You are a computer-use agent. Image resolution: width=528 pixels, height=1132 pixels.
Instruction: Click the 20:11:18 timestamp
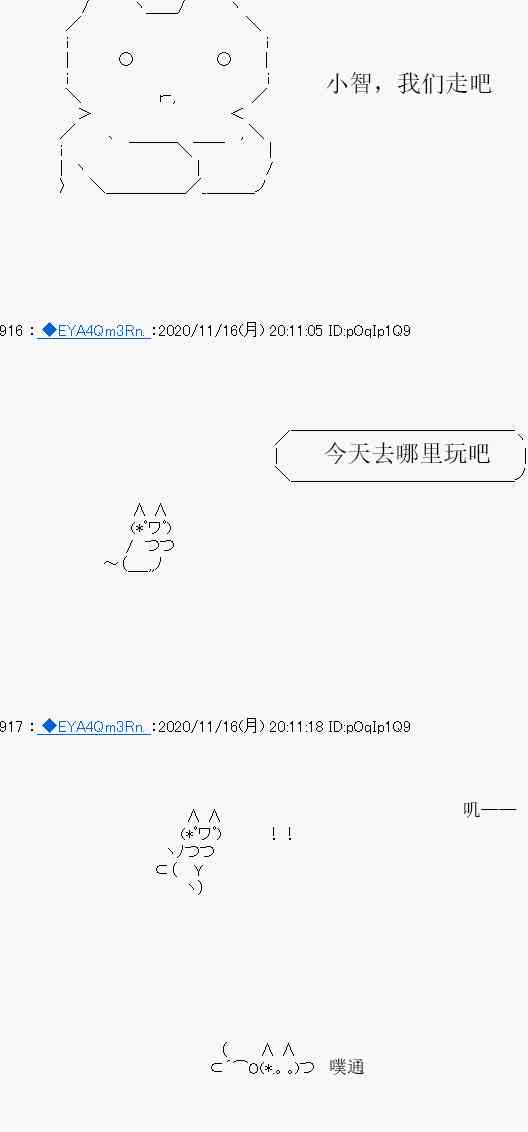point(296,726)
